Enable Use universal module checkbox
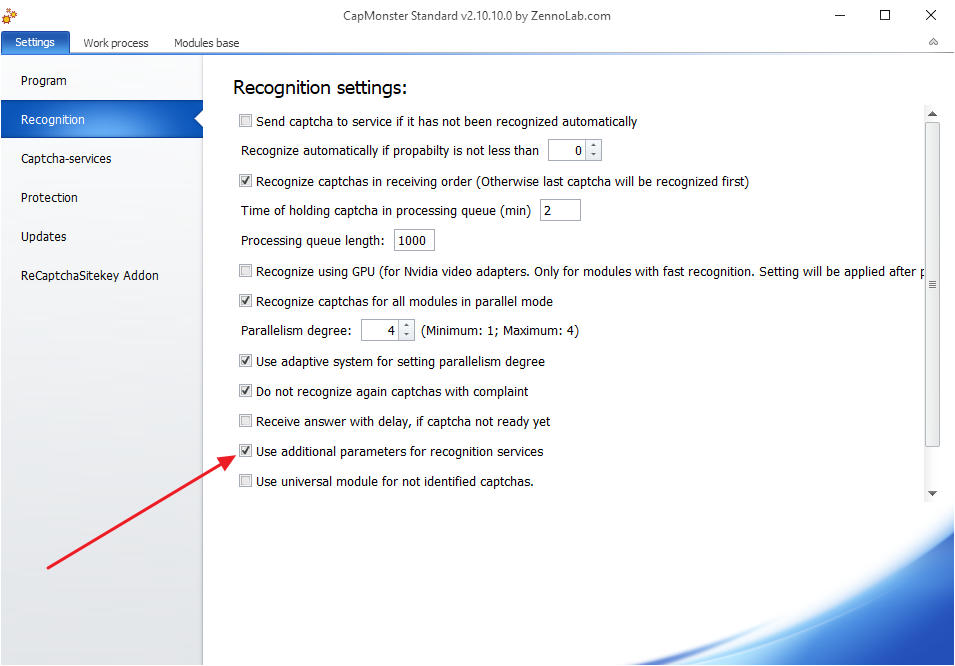This screenshot has height=666, width=955. [245, 481]
